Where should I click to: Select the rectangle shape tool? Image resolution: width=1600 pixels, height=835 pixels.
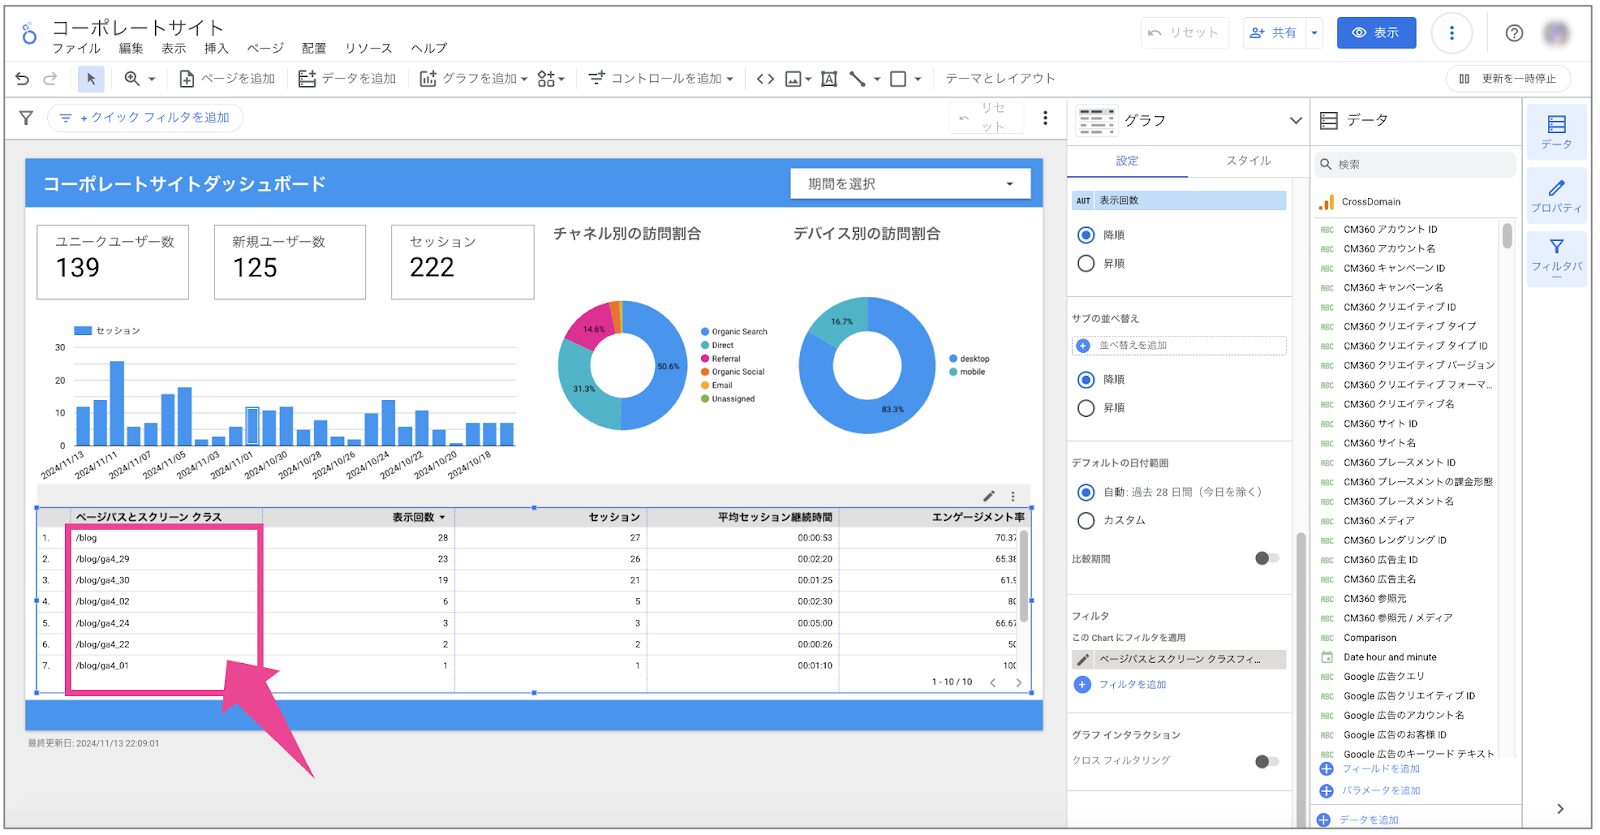pos(898,78)
